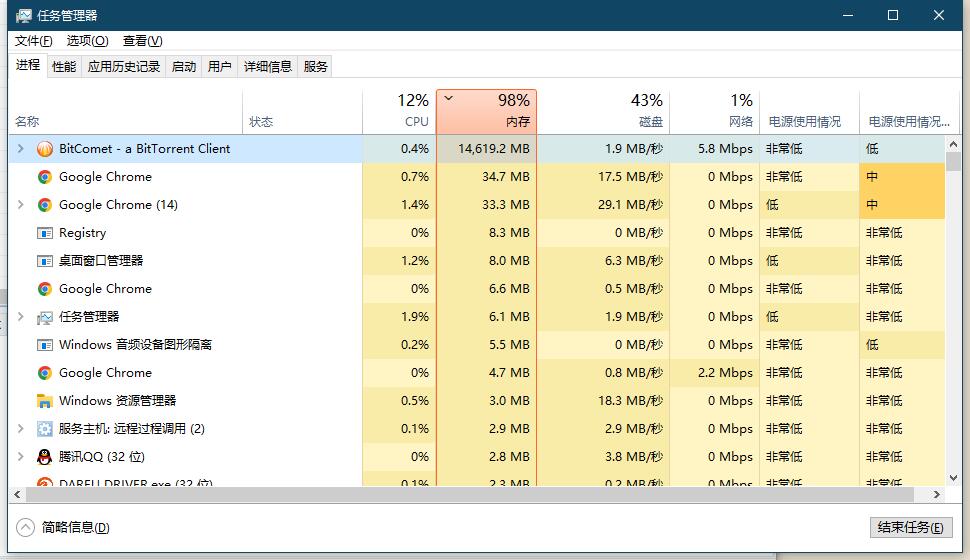Switch to the 服务 tab
This screenshot has width=970, height=560.
coord(315,66)
